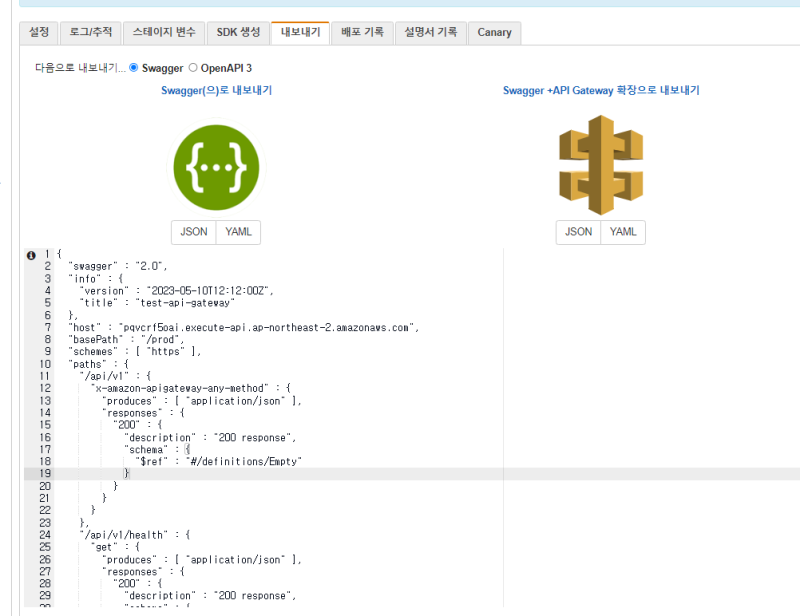The image size is (800, 616).
Task: Open the 설명서 기록 tab
Action: click(430, 32)
